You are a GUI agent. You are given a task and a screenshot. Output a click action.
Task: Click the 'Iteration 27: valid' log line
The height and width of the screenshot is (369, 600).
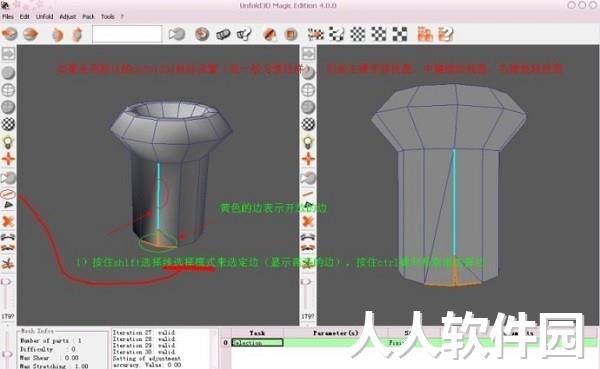(x=143, y=333)
